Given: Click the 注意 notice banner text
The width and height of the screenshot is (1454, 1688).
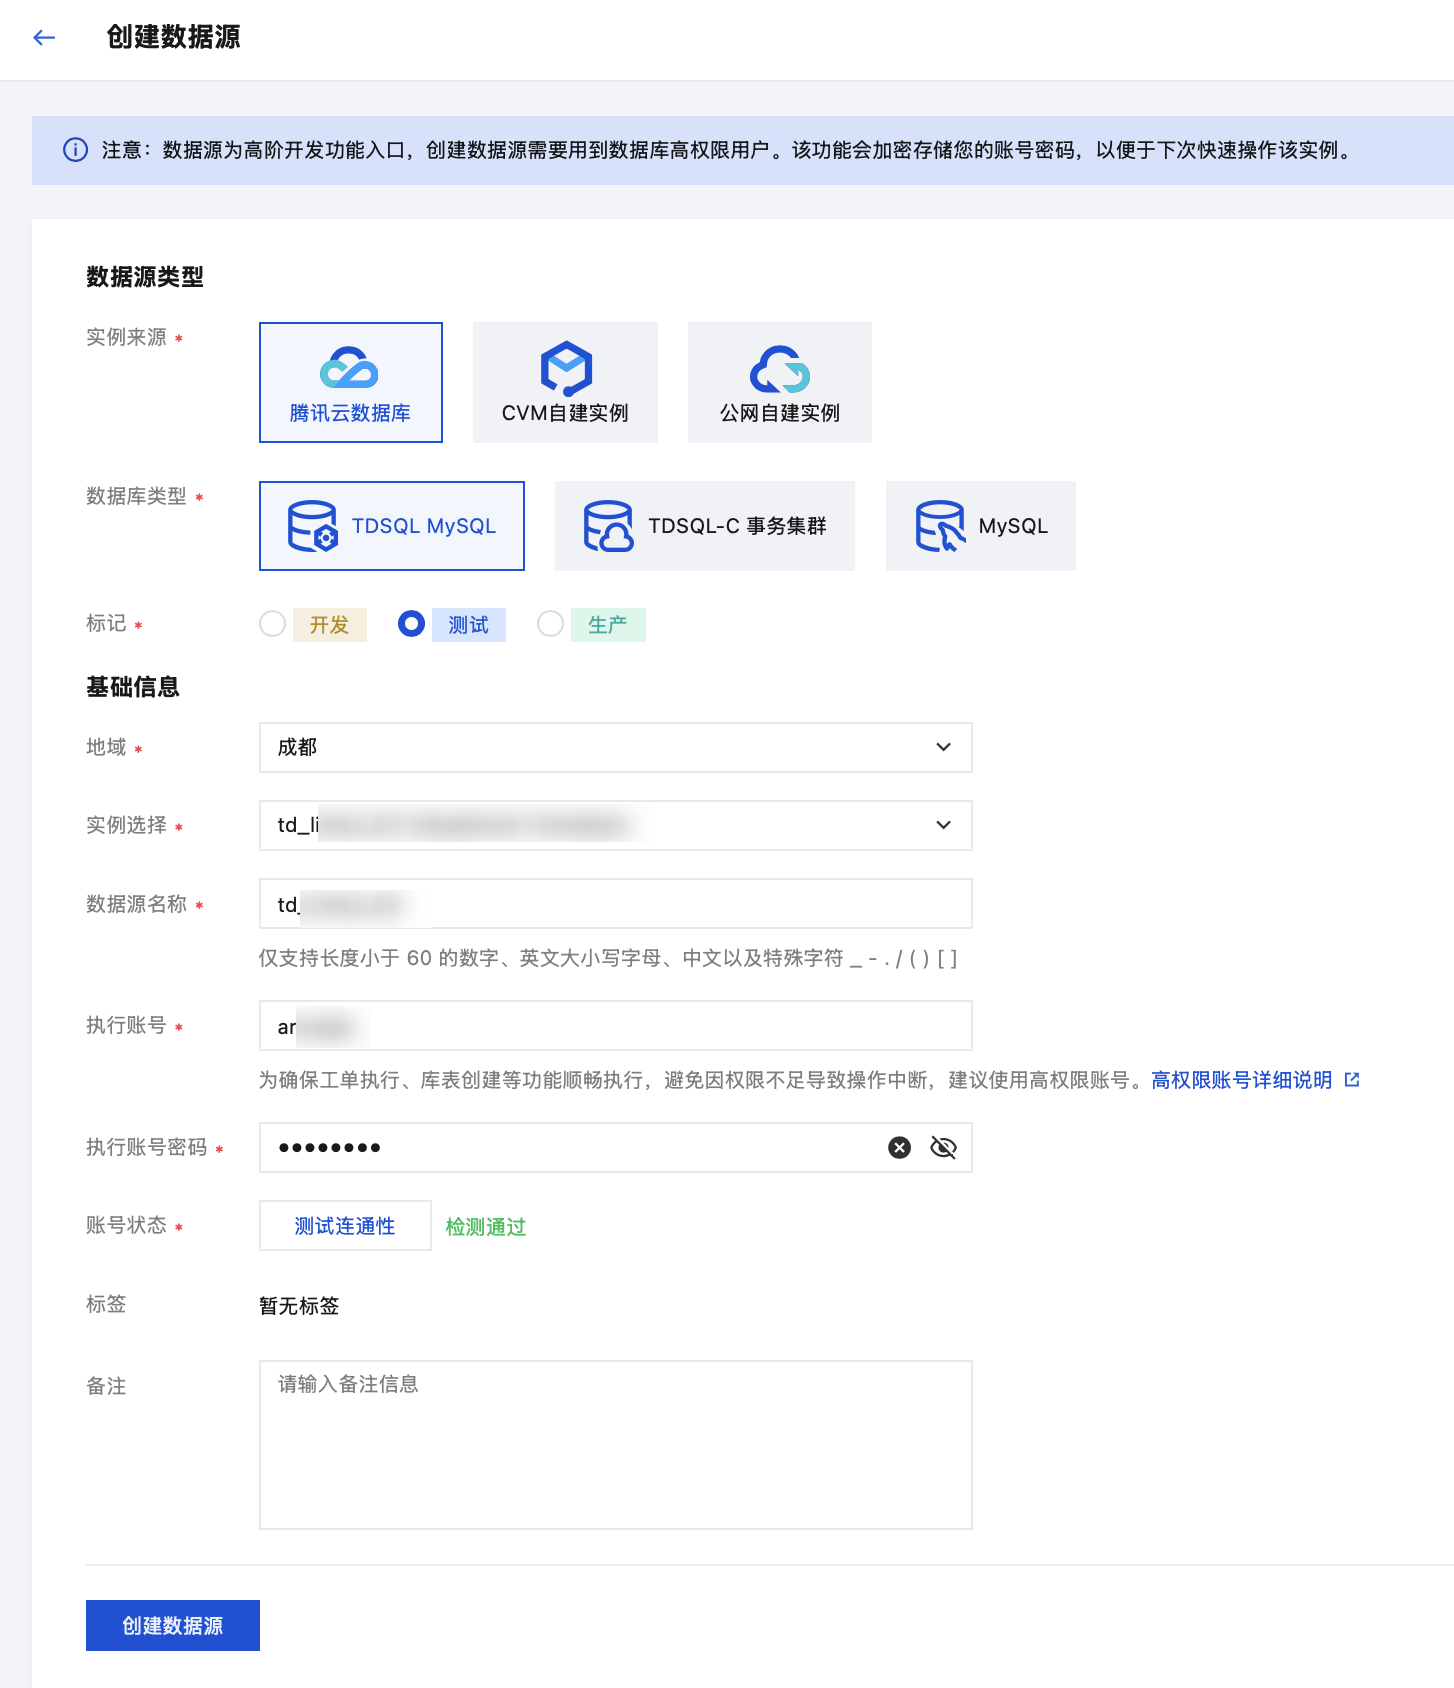Looking at the screenshot, I should click(728, 150).
